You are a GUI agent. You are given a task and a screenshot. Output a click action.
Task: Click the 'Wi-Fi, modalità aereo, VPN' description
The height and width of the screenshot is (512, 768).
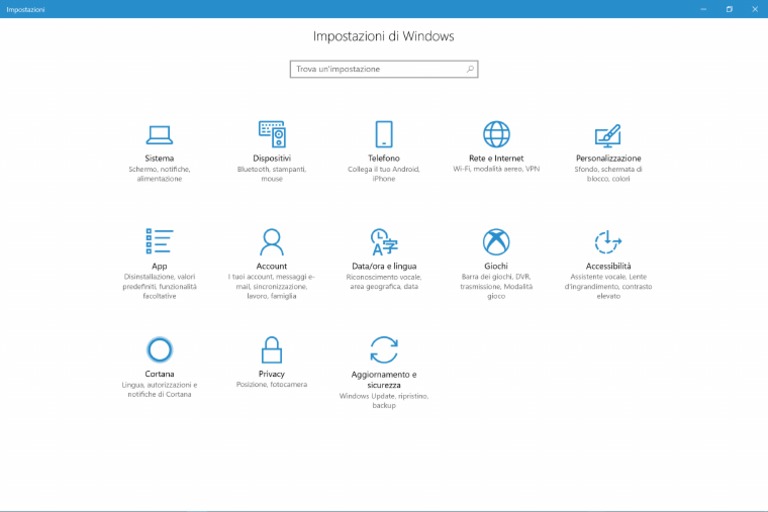click(x=496, y=169)
